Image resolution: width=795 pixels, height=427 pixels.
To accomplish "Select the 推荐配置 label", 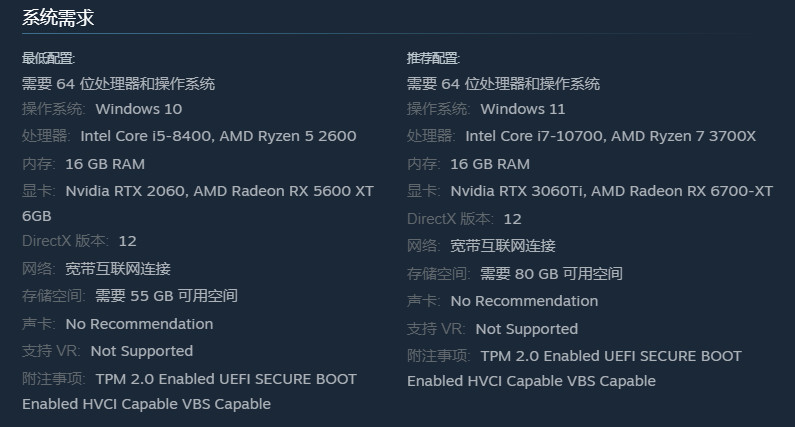I will [x=433, y=58].
